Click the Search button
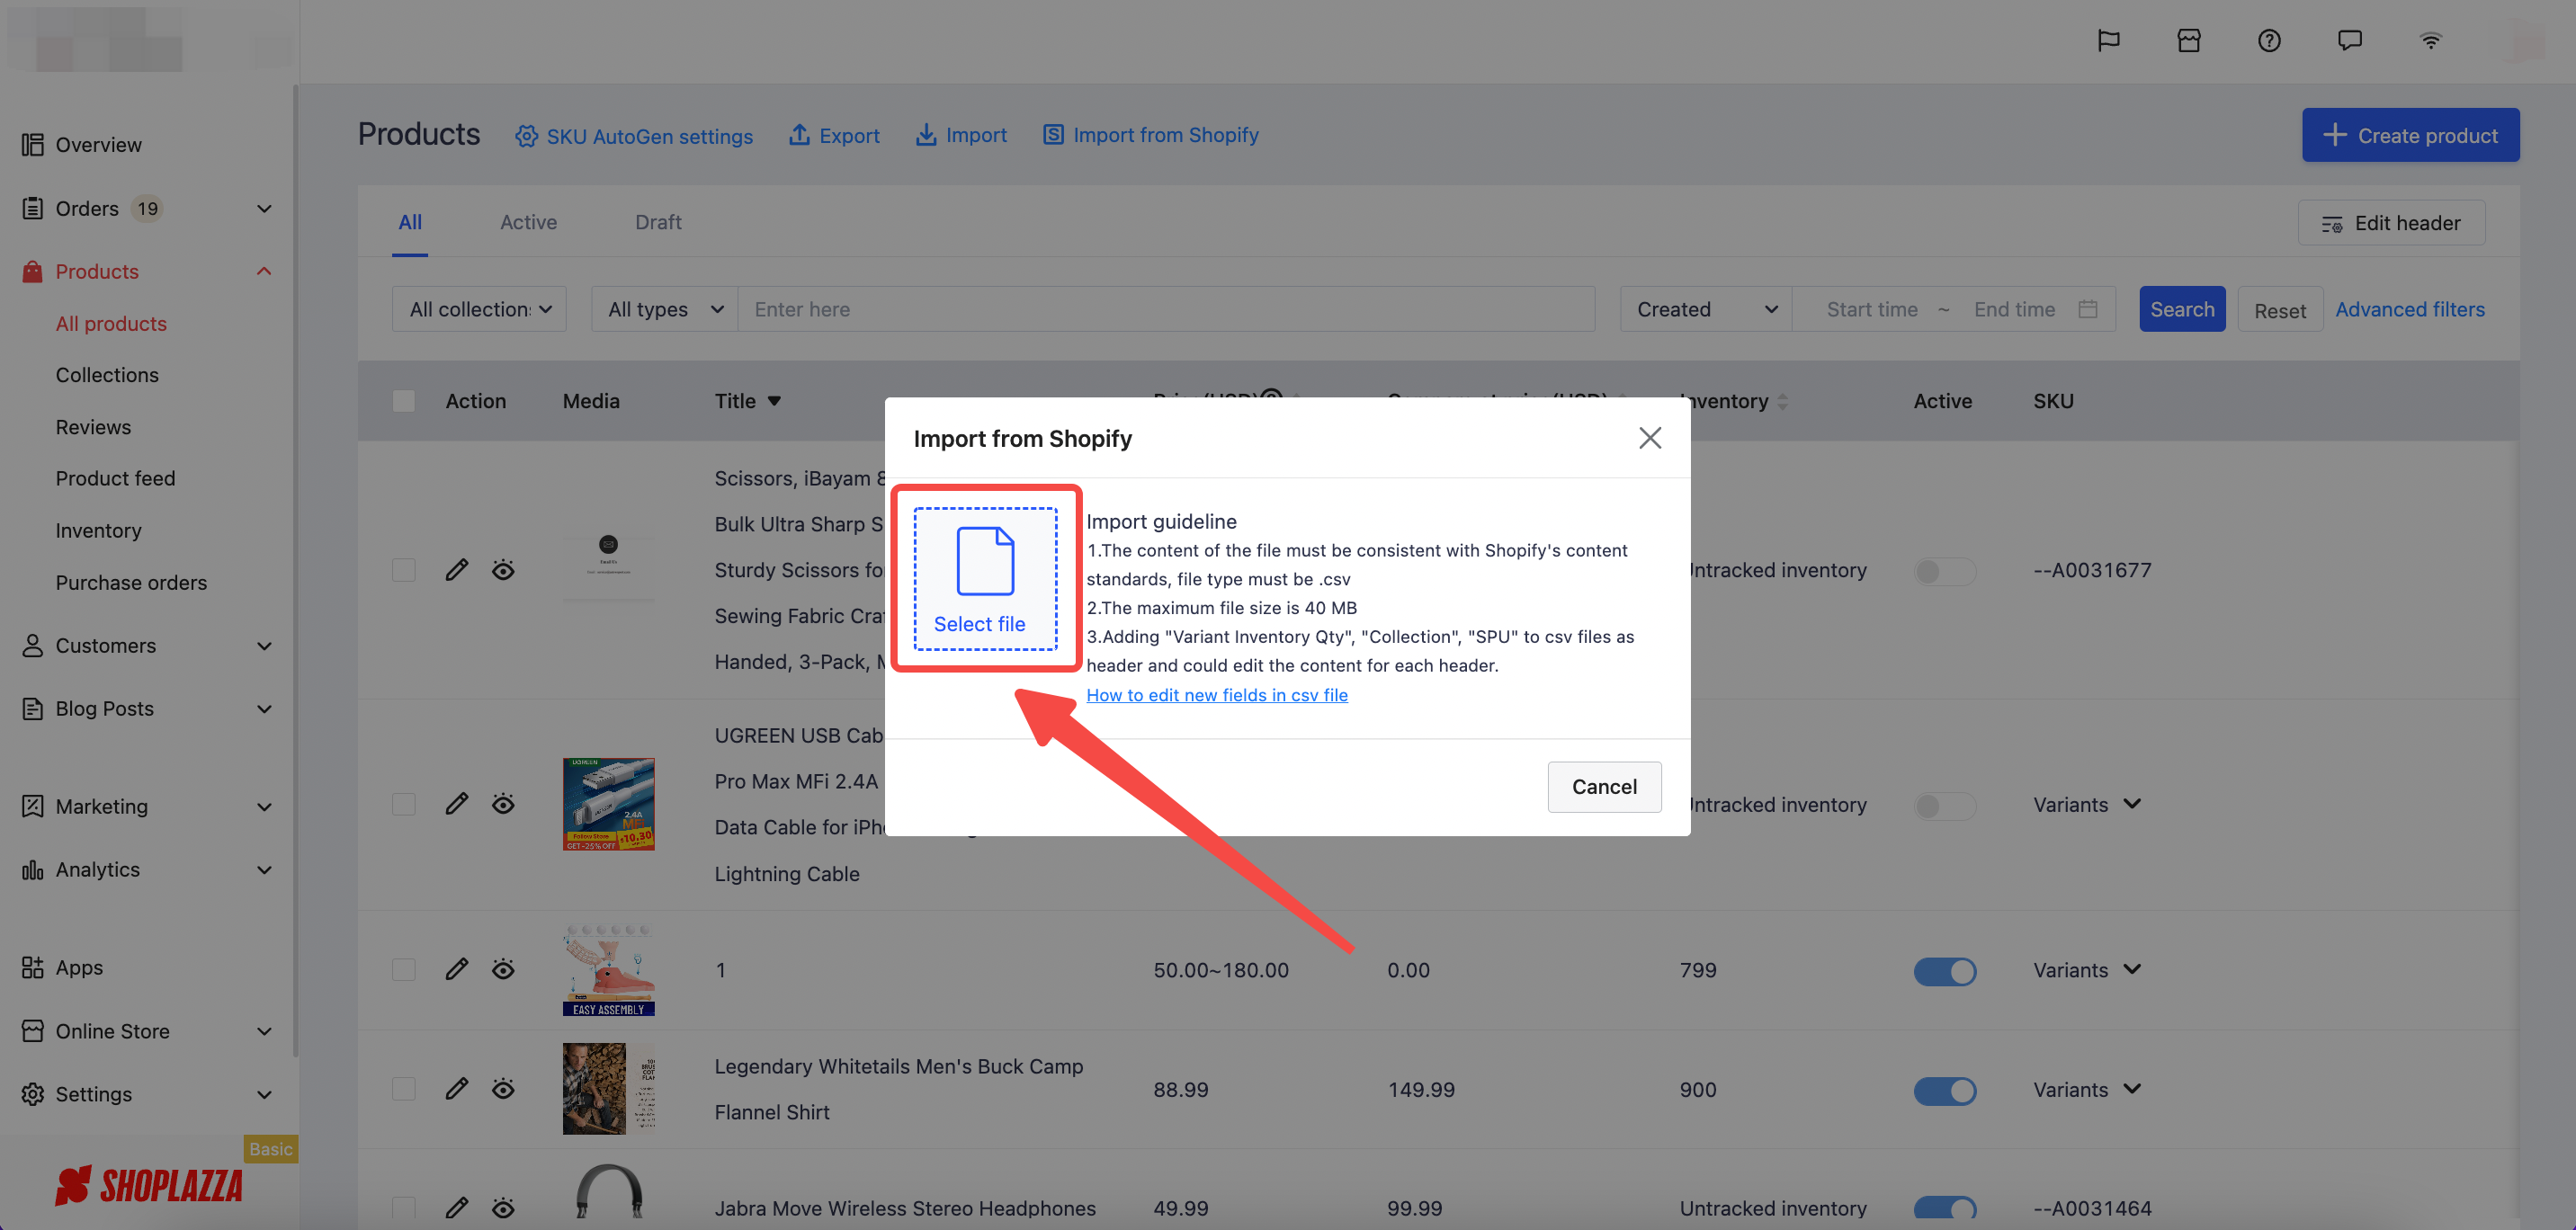The height and width of the screenshot is (1230, 2576). 2182,309
